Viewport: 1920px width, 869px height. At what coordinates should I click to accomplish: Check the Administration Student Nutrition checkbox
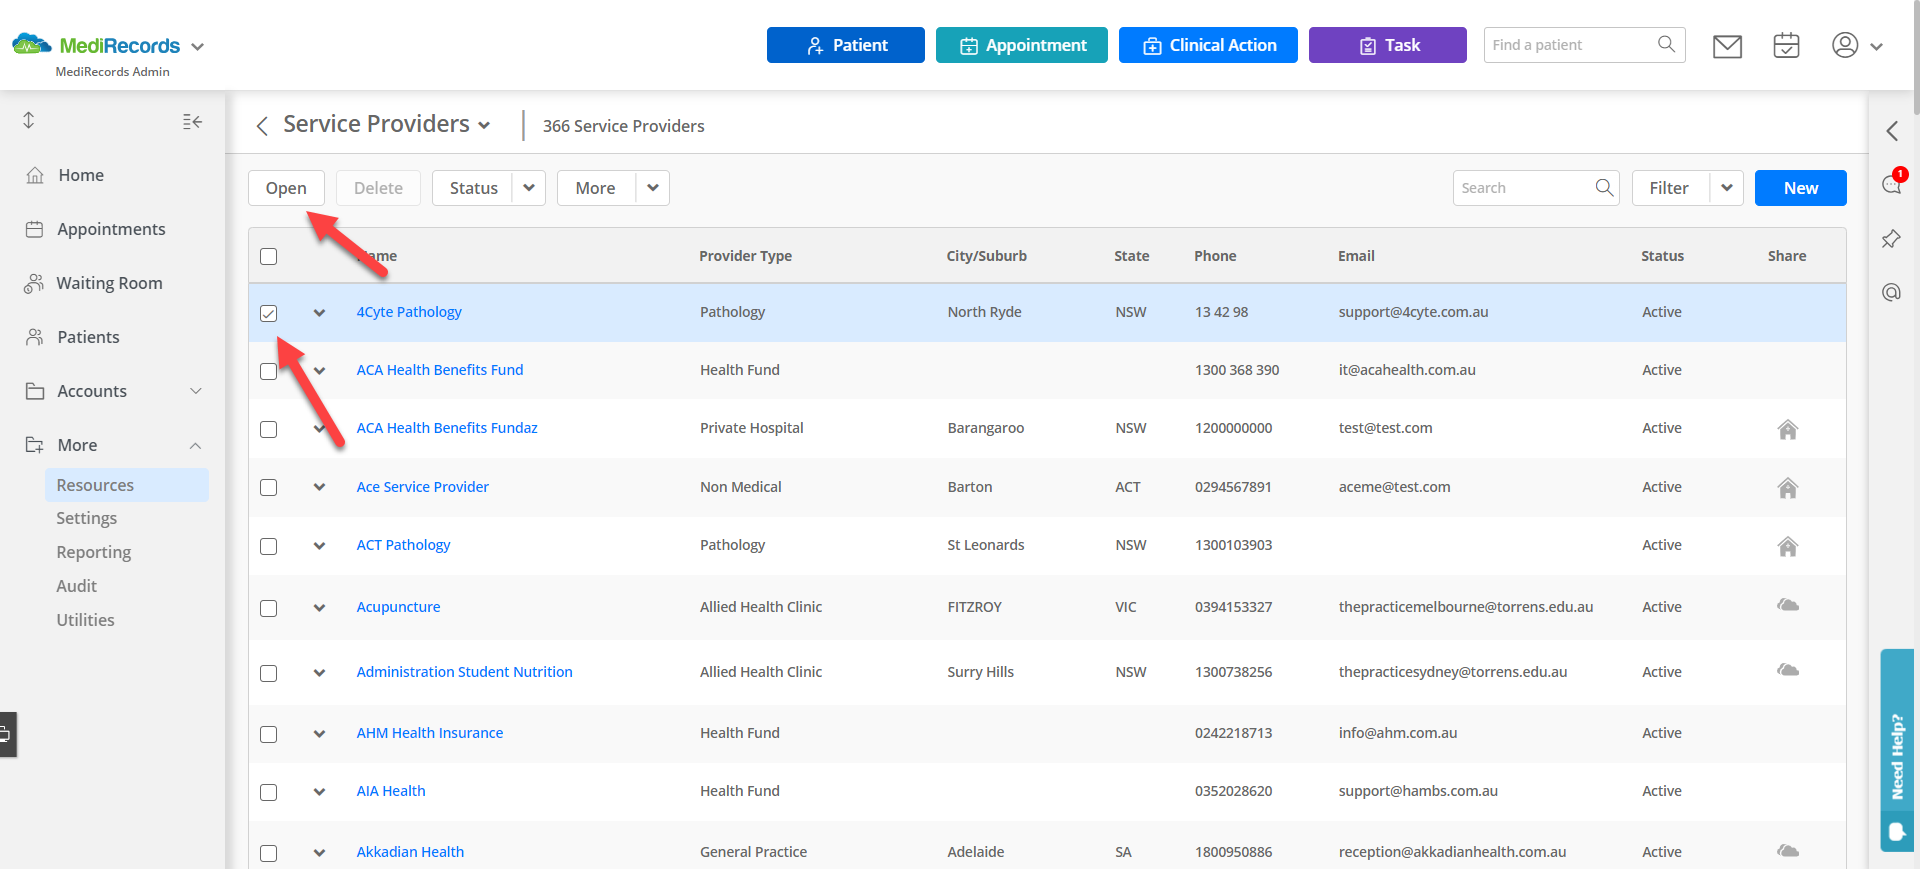click(x=268, y=673)
